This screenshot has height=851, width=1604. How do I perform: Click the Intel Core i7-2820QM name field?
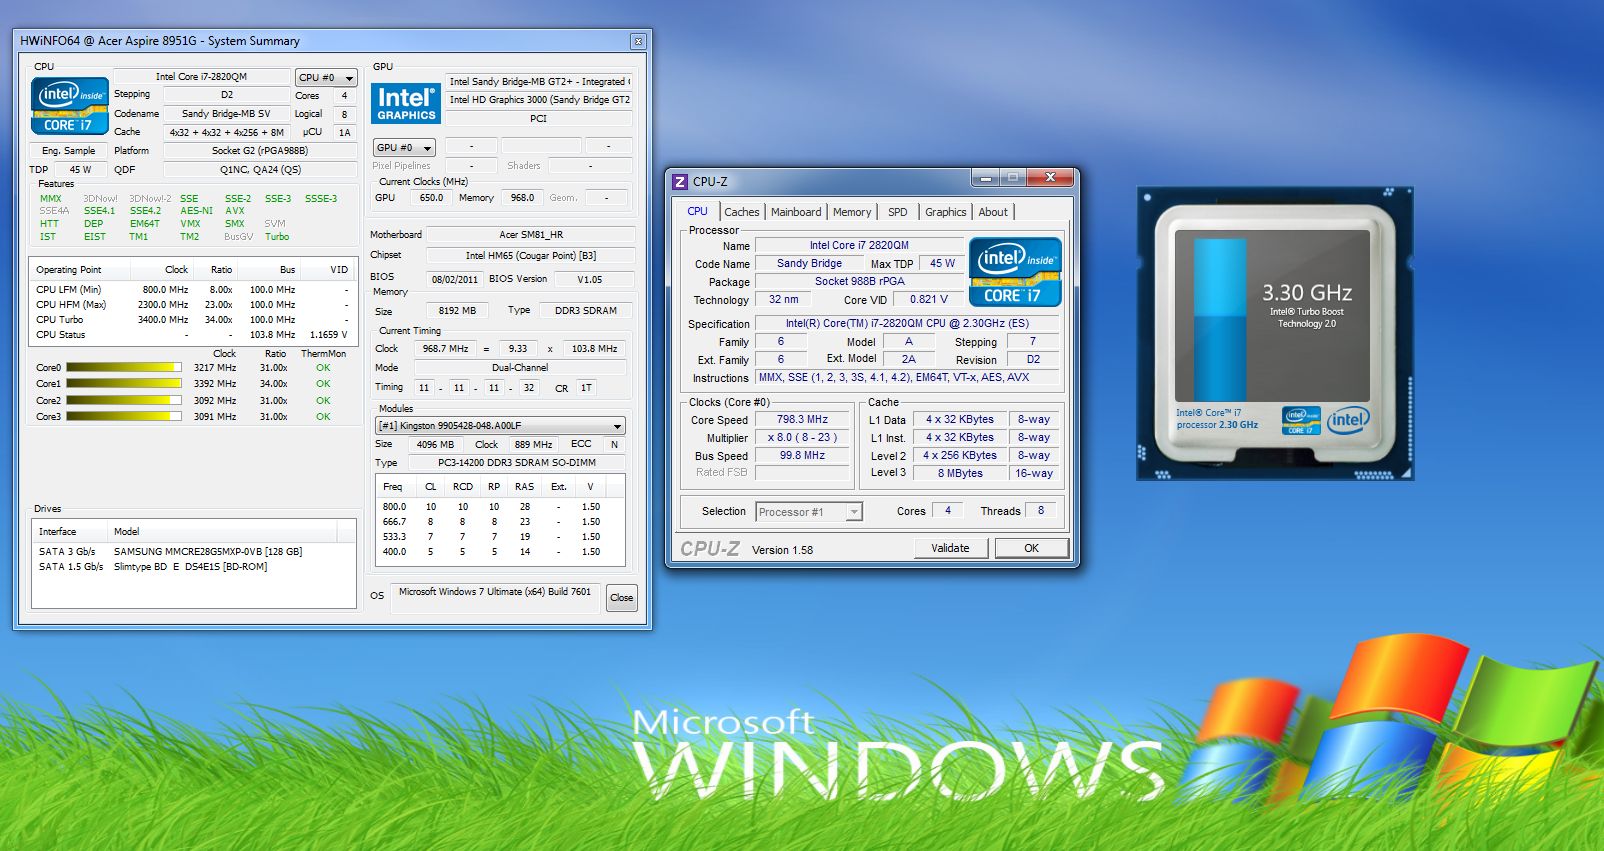point(201,77)
